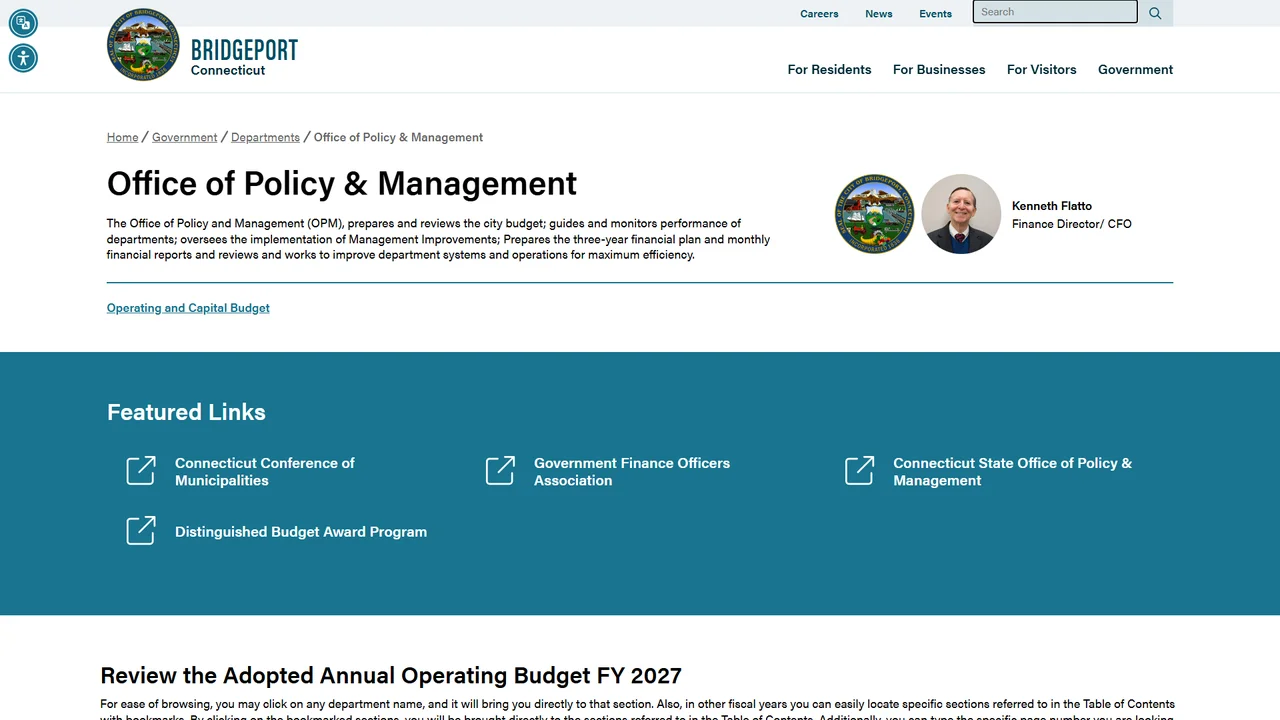Click the Home breadcrumb link
The image size is (1280, 720).
pos(122,137)
